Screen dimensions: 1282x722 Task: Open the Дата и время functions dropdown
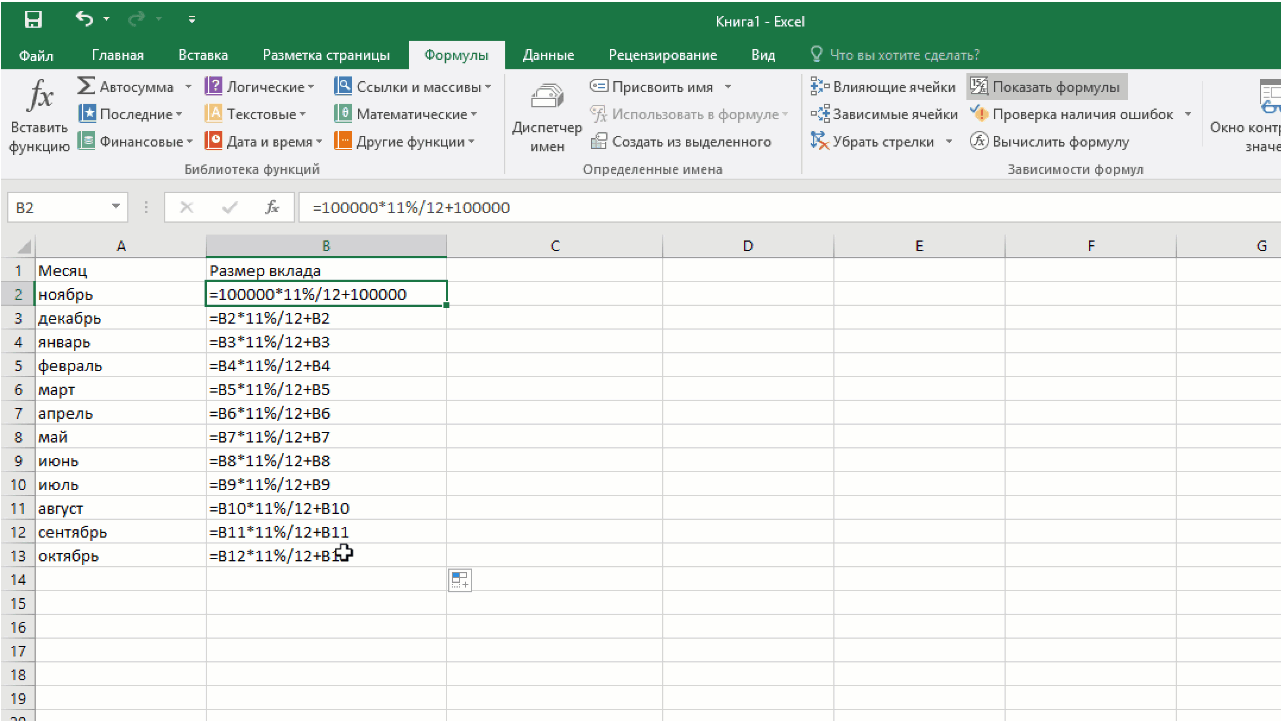tap(263, 142)
